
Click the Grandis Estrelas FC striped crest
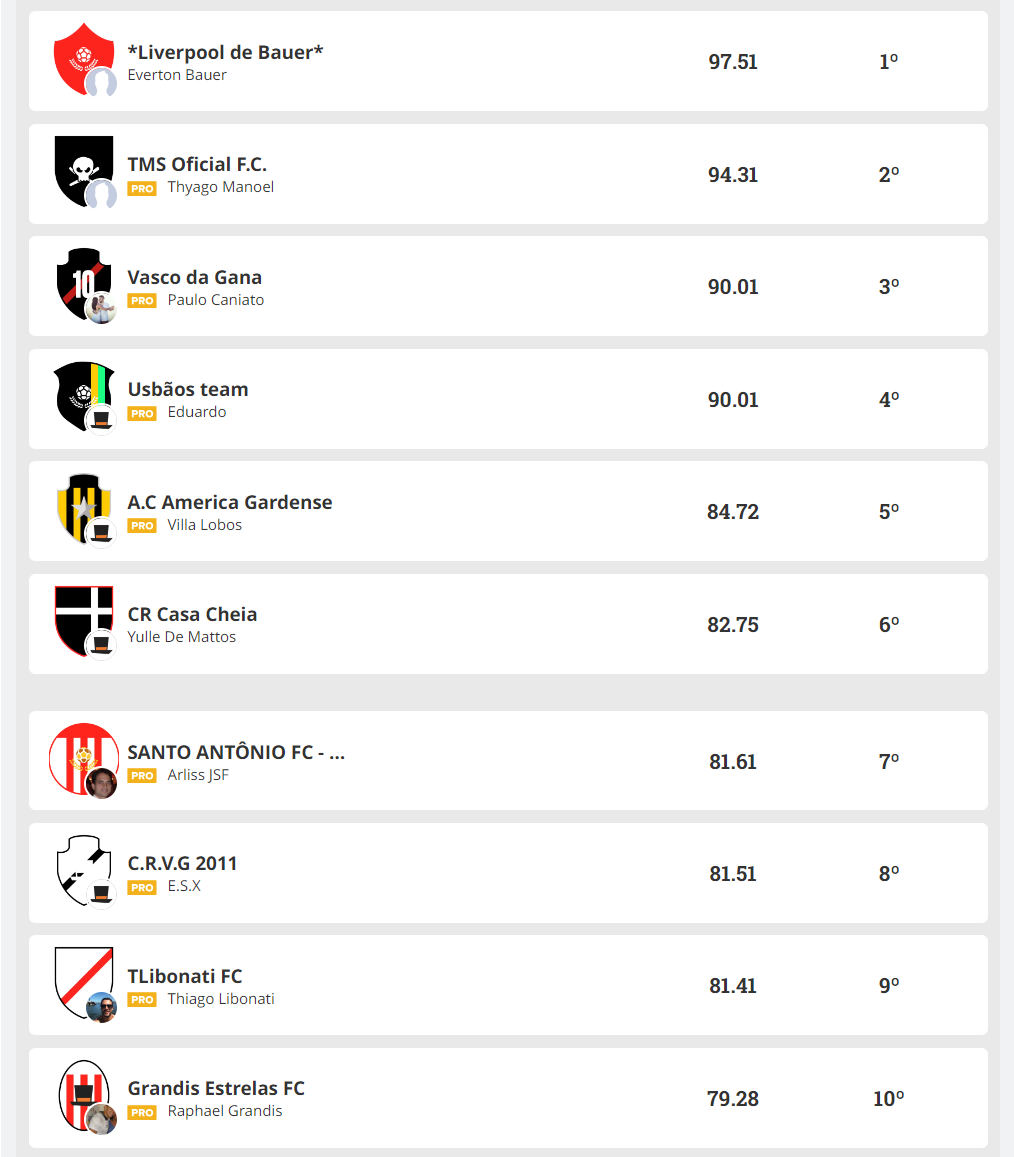[x=78, y=1088]
